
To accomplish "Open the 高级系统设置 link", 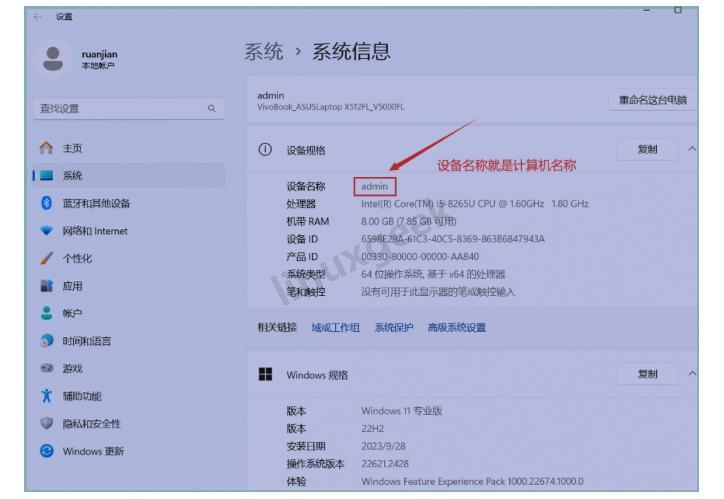I will [x=456, y=328].
